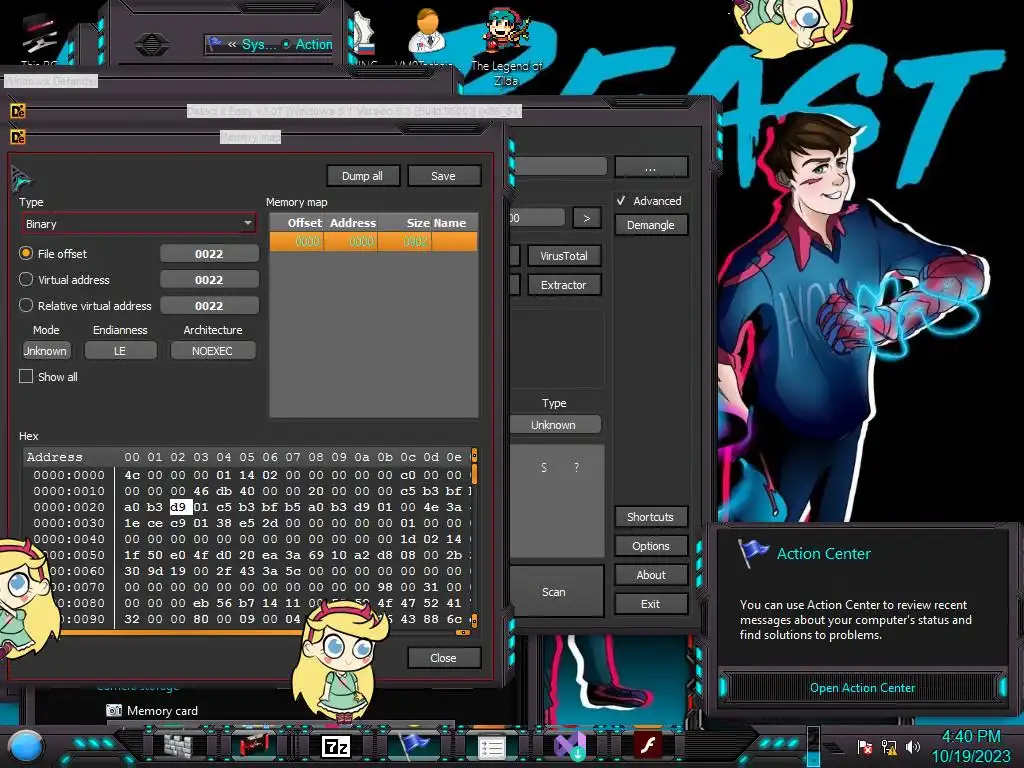This screenshot has height=768, width=1024.
Task: Open the Options button
Action: point(650,546)
